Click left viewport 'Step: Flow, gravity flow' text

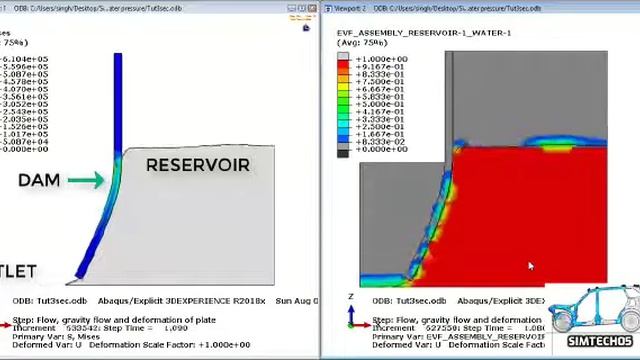114,320
